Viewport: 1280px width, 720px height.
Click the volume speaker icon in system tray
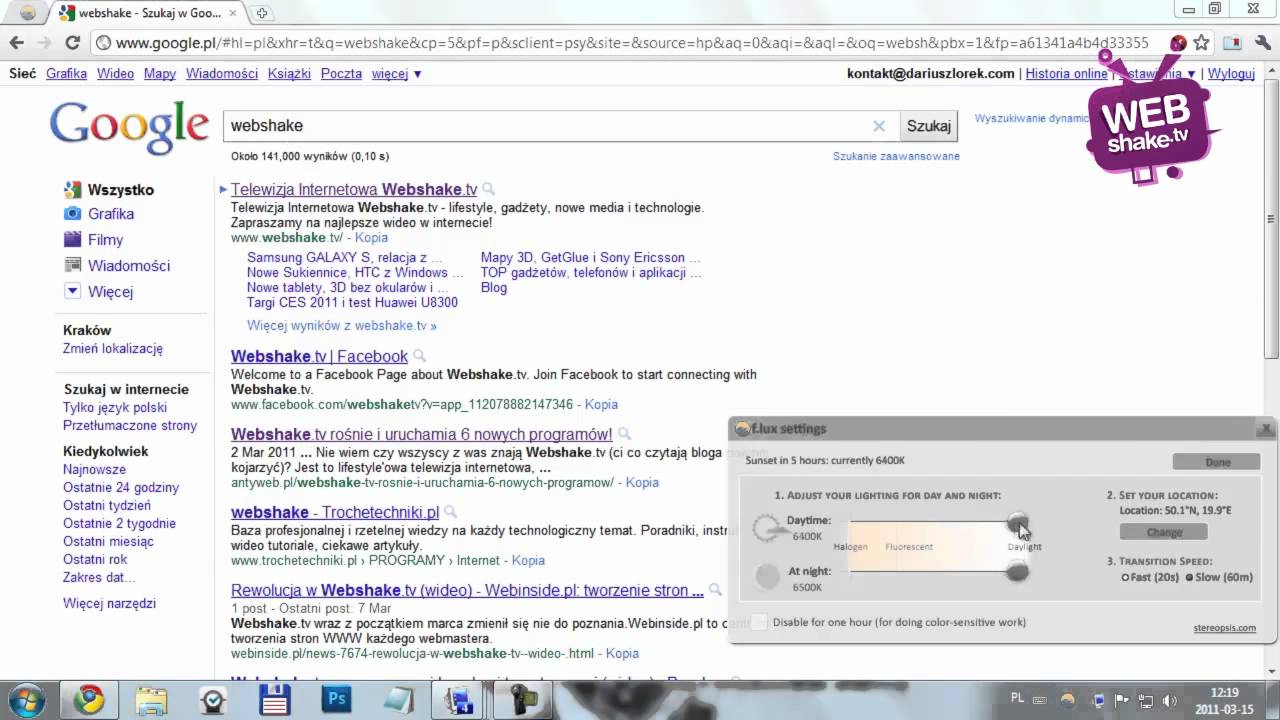click(1168, 700)
